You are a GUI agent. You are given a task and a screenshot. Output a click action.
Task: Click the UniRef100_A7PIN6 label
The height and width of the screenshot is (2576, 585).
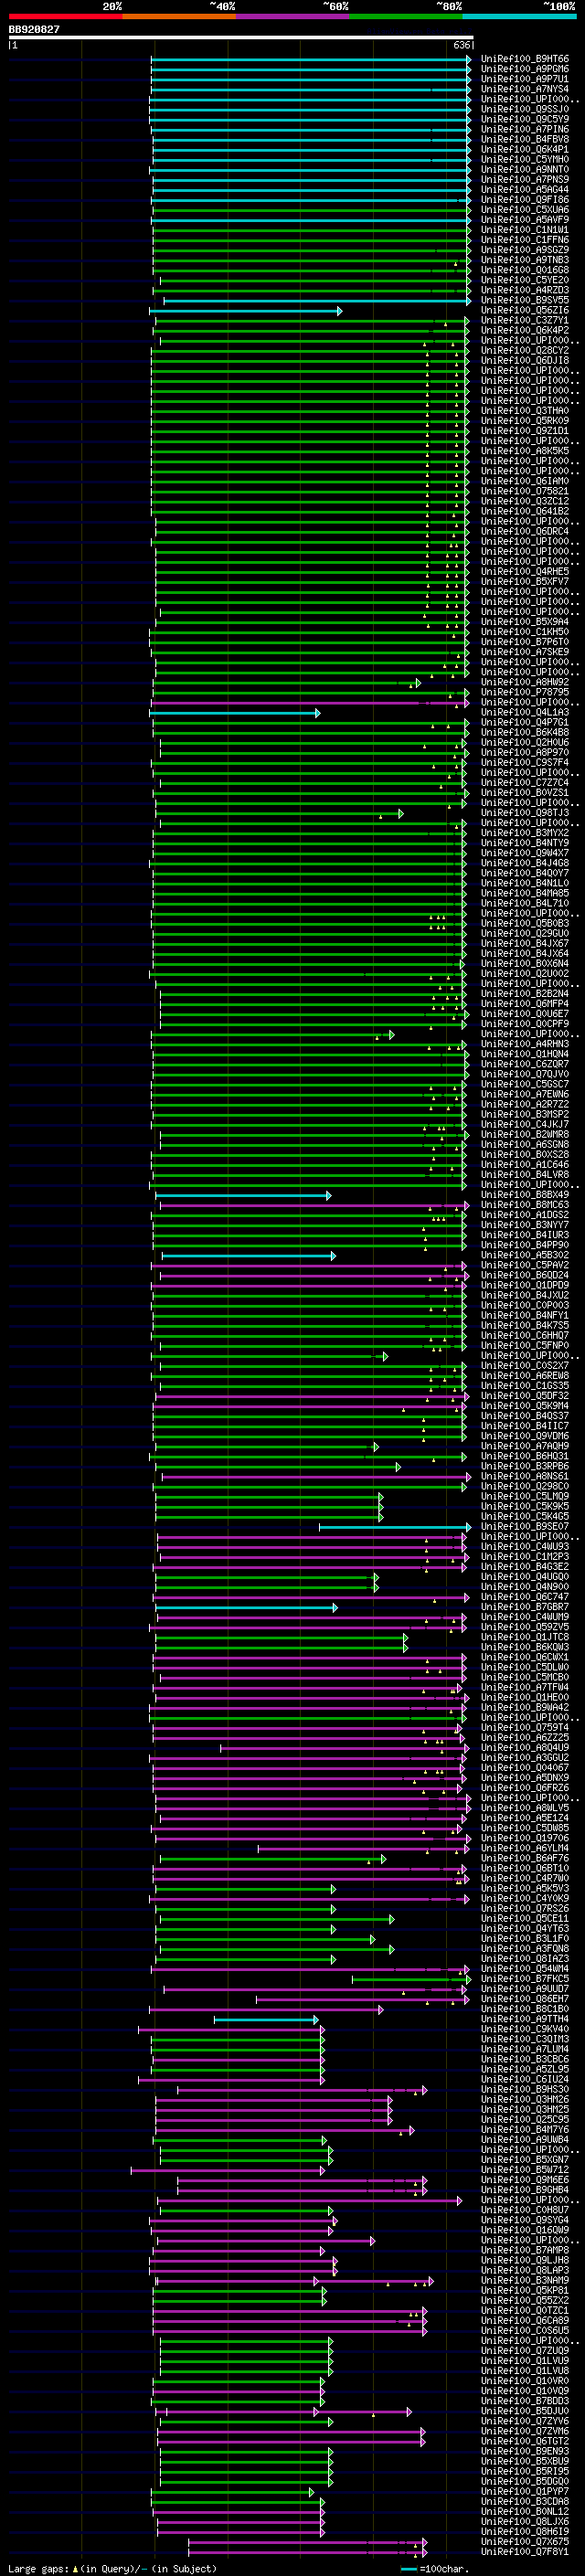pos(524,130)
